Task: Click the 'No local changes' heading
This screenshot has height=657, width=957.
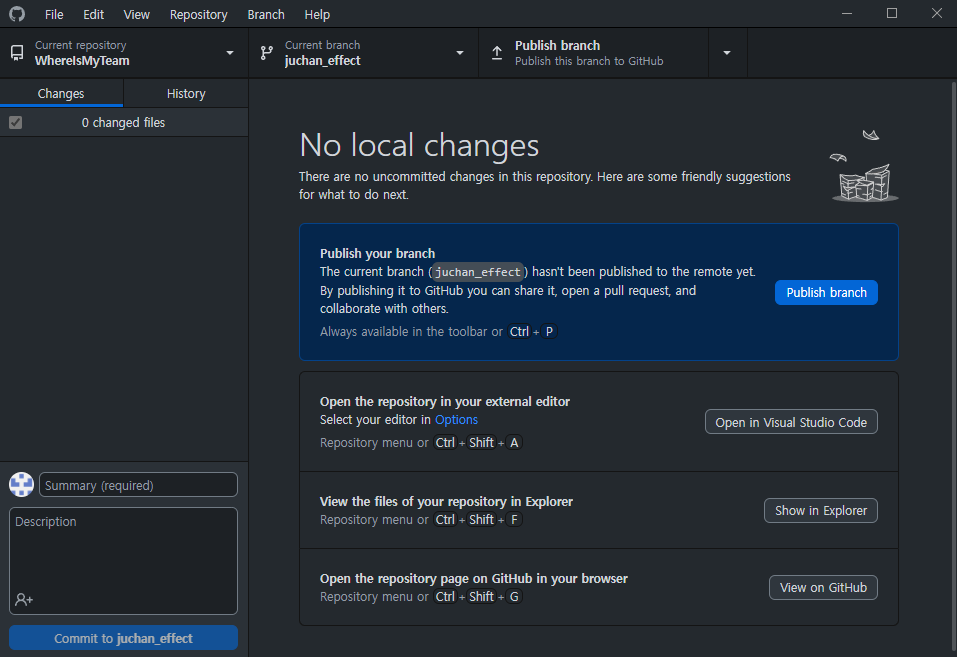Action: [x=419, y=145]
